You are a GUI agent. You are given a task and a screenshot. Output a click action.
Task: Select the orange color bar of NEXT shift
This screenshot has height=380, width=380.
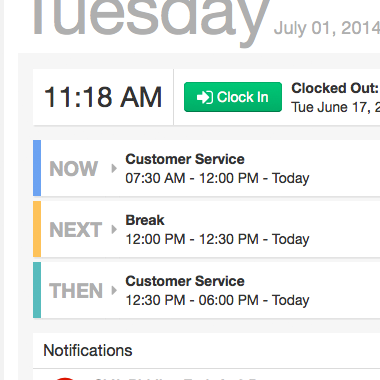(x=37, y=229)
